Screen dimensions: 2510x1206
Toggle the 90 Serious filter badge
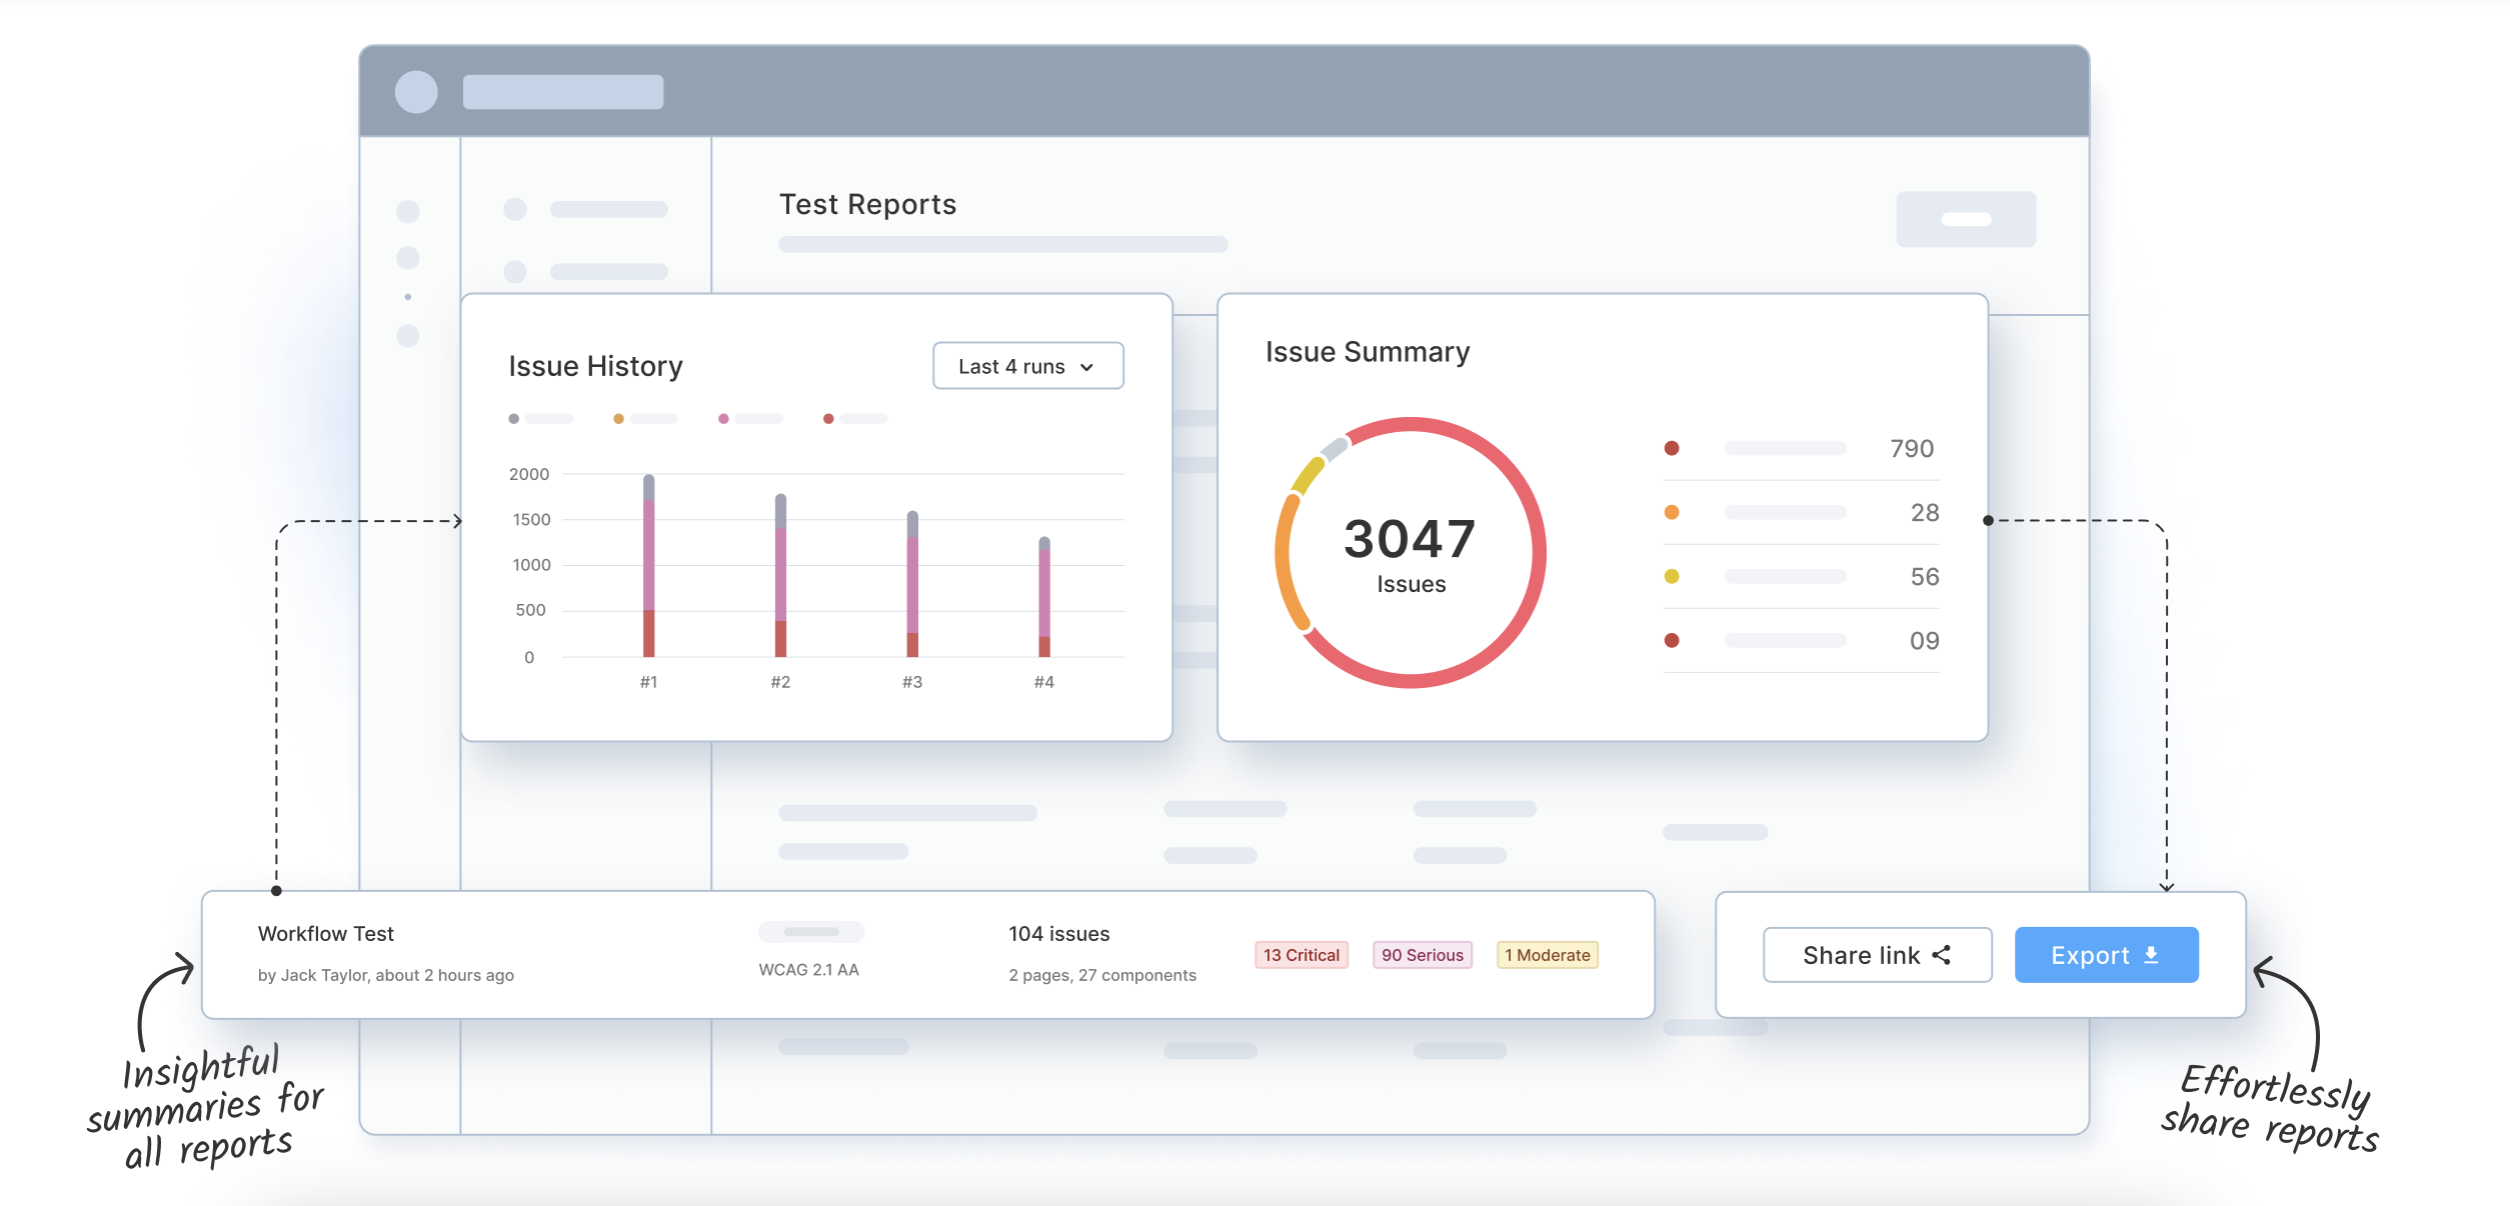coord(1422,955)
